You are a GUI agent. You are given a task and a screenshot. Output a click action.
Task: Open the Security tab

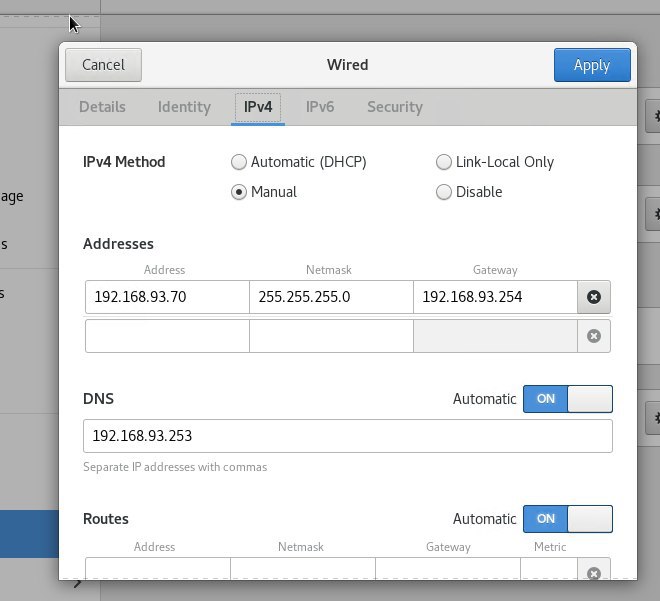coord(395,107)
